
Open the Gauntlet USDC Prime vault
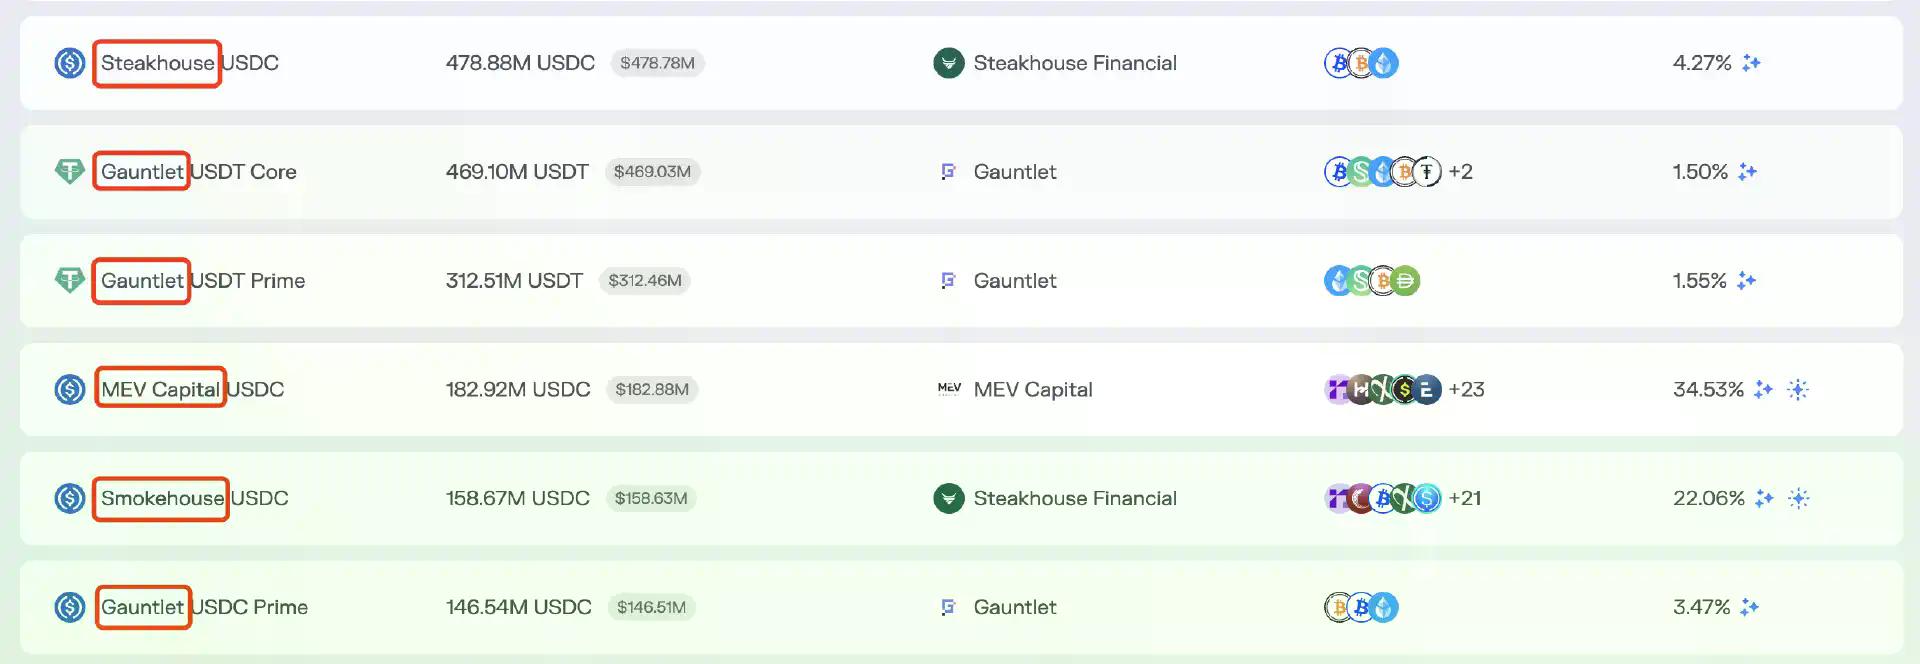[204, 607]
